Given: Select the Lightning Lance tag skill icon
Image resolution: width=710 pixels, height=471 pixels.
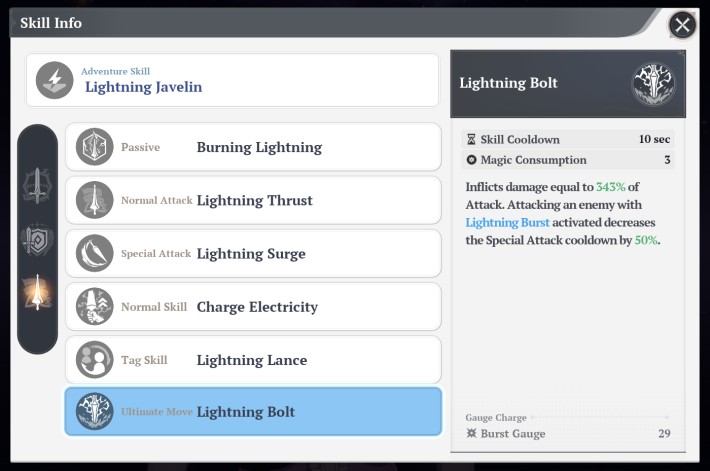Looking at the screenshot, I should (94, 360).
